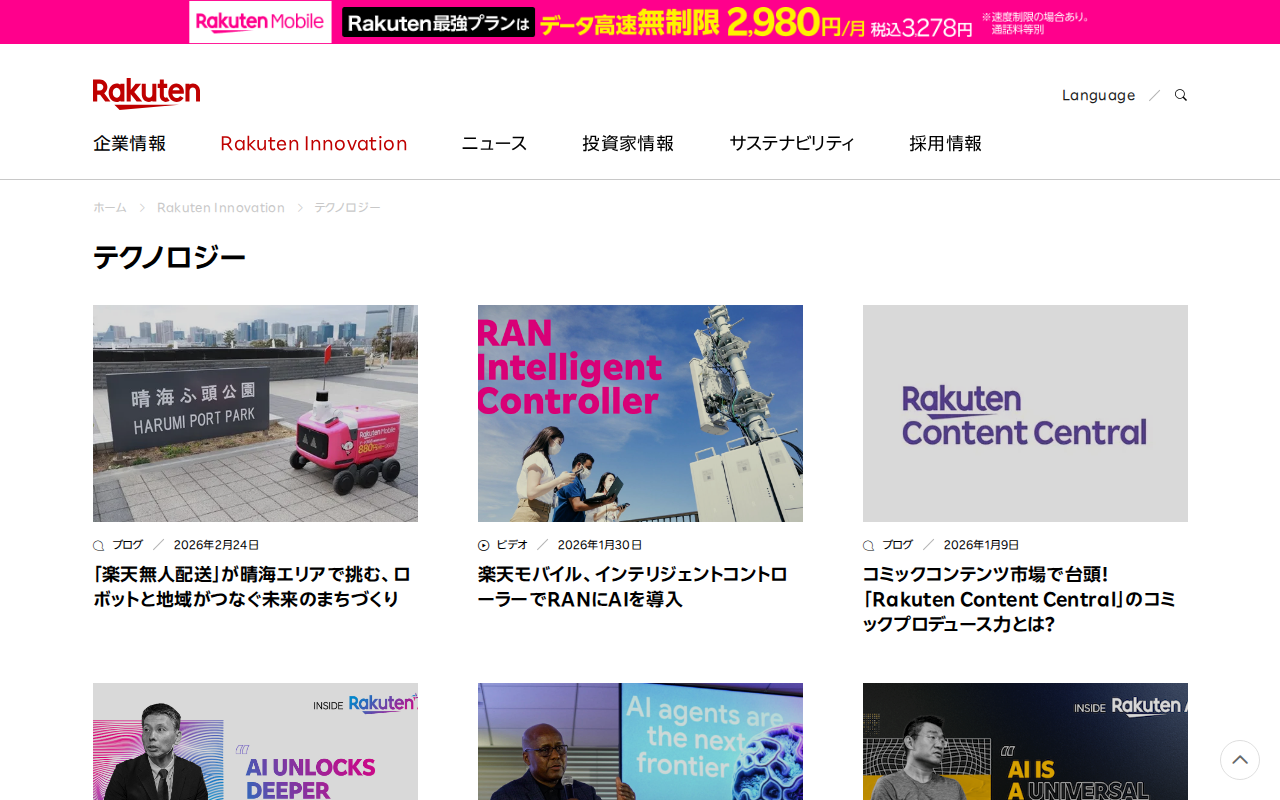Click the blog icon beside 2026年2月24日
This screenshot has width=1280, height=800.
pyautogui.click(x=98, y=546)
